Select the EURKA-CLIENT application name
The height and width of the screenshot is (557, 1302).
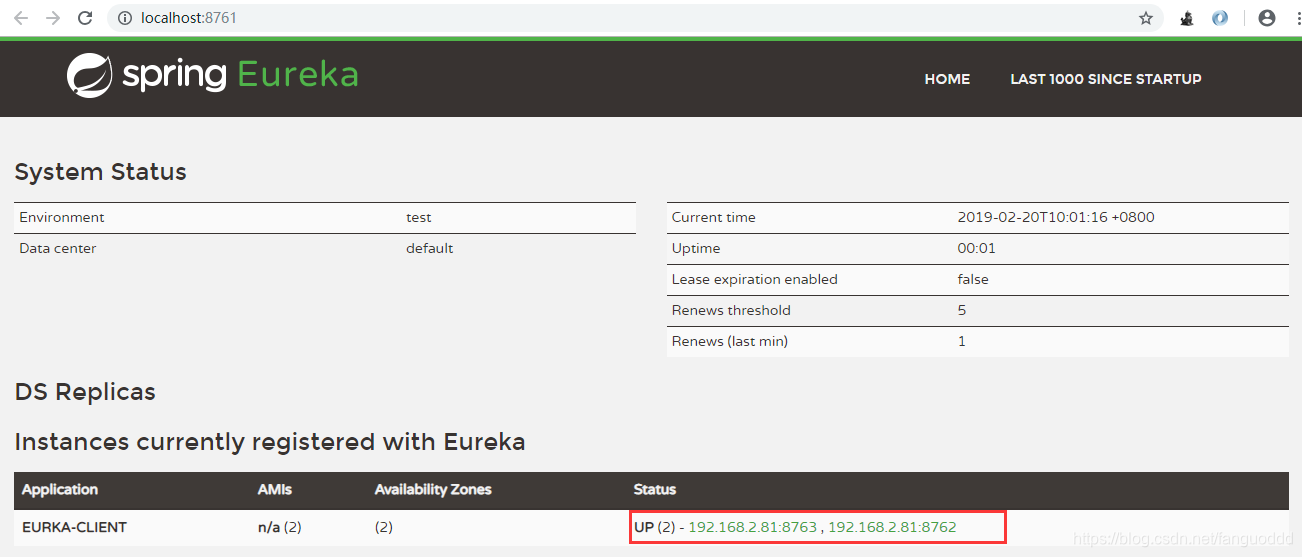pos(74,527)
